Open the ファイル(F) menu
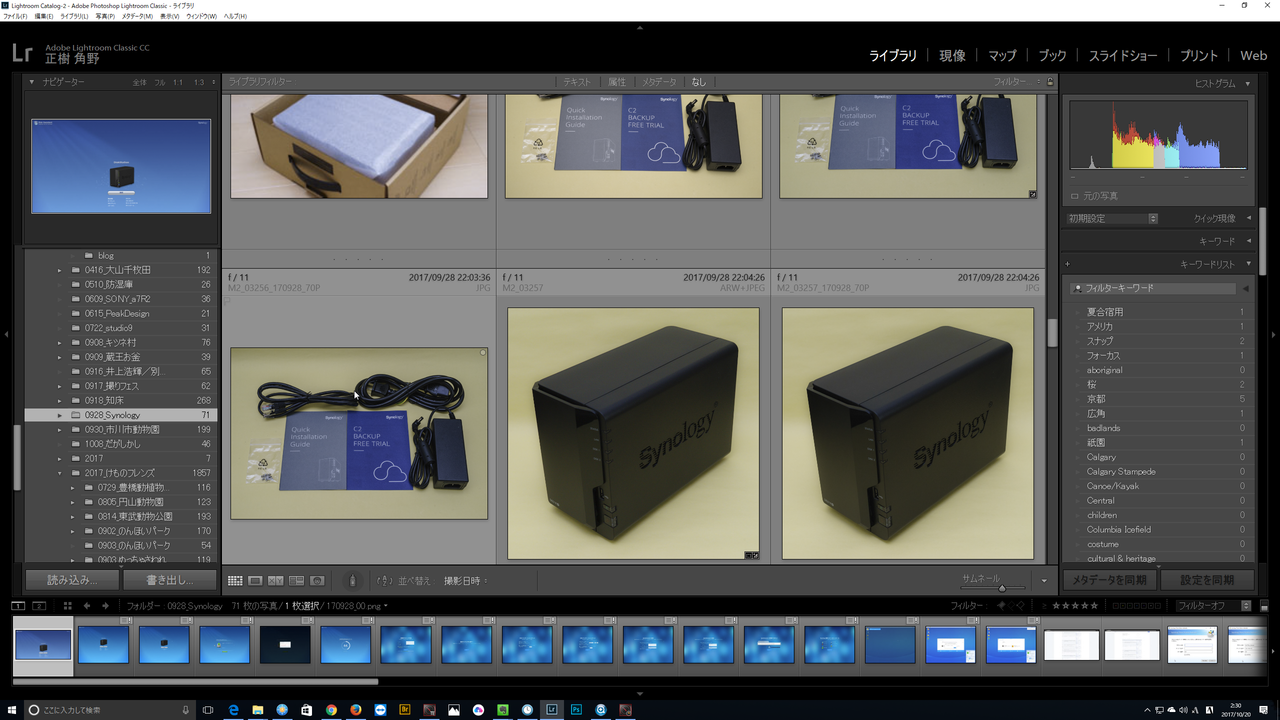 coord(15,17)
